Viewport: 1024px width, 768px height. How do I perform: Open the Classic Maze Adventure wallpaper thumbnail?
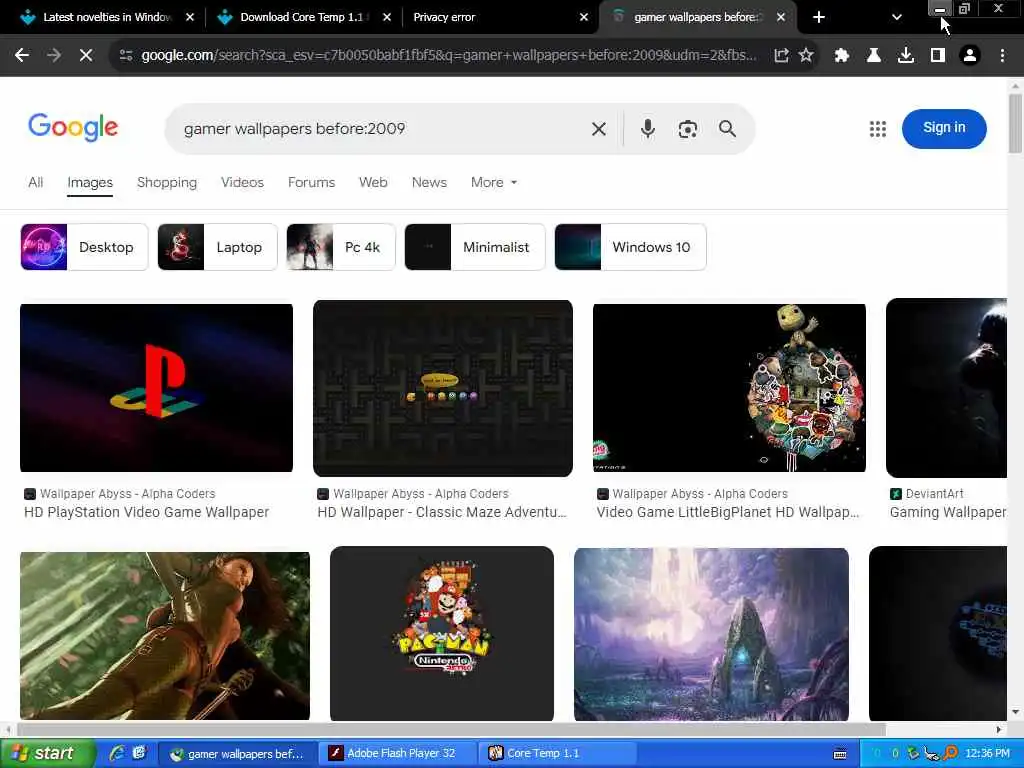tap(443, 388)
